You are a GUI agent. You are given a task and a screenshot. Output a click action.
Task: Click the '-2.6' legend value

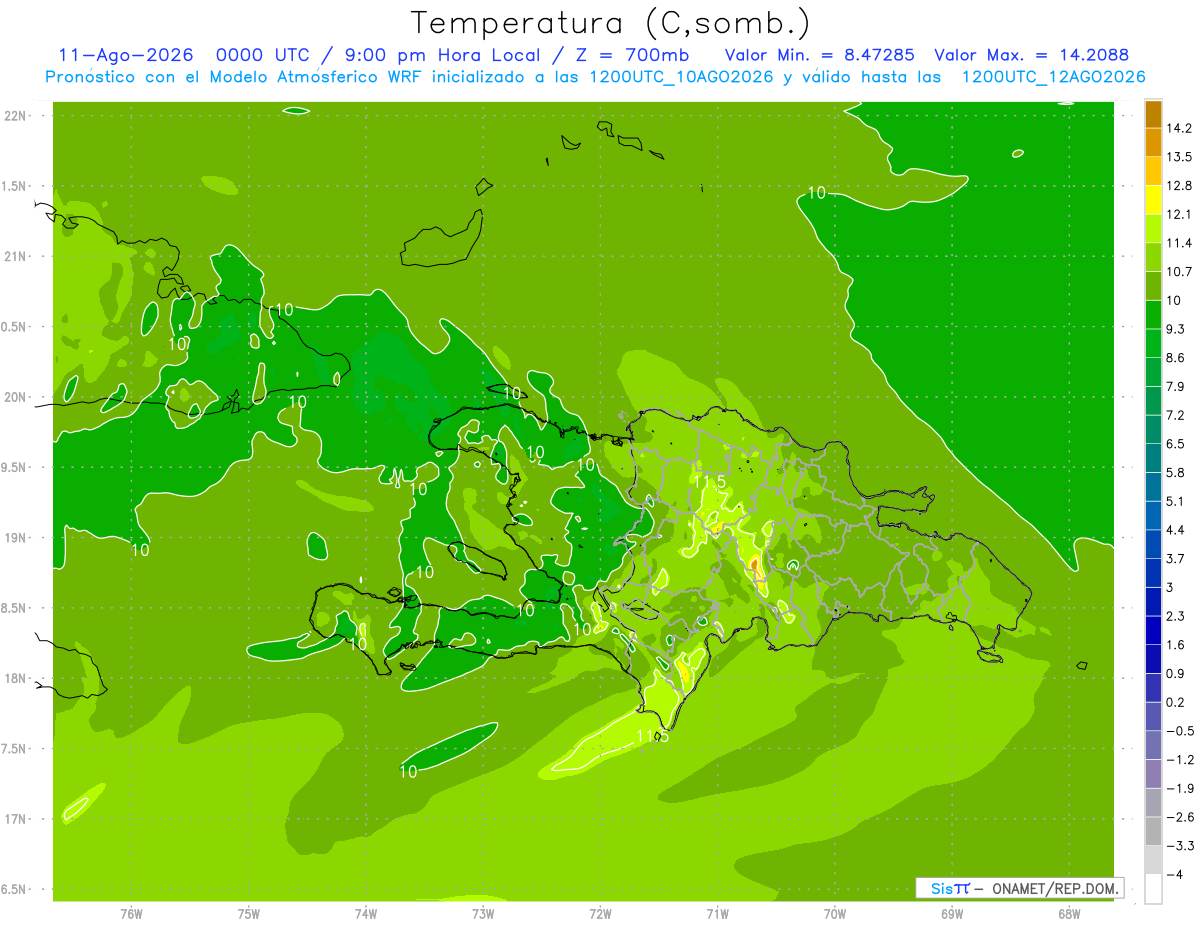(1179, 817)
